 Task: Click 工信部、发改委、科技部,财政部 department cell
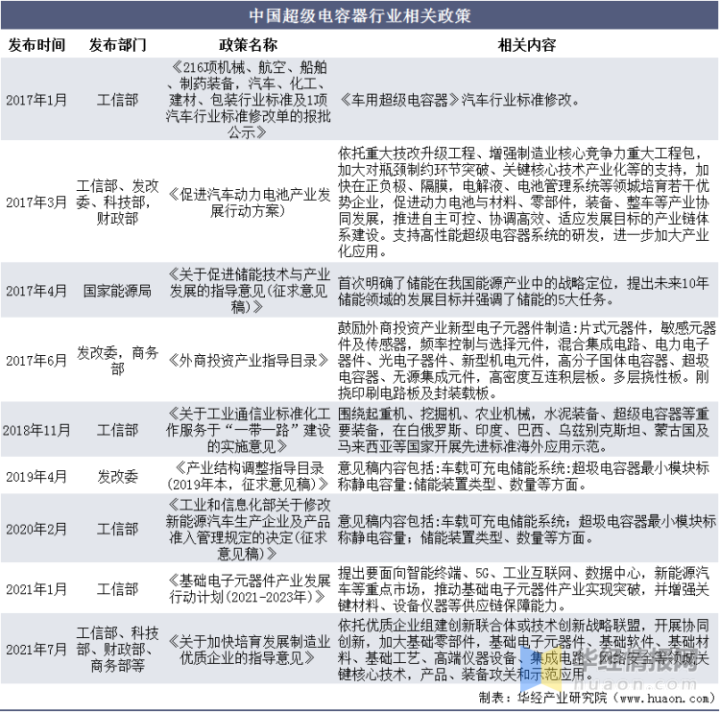point(118,202)
